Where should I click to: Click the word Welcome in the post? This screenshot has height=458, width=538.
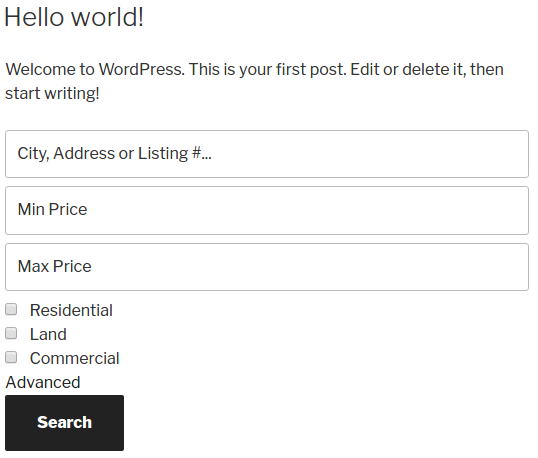[40, 69]
